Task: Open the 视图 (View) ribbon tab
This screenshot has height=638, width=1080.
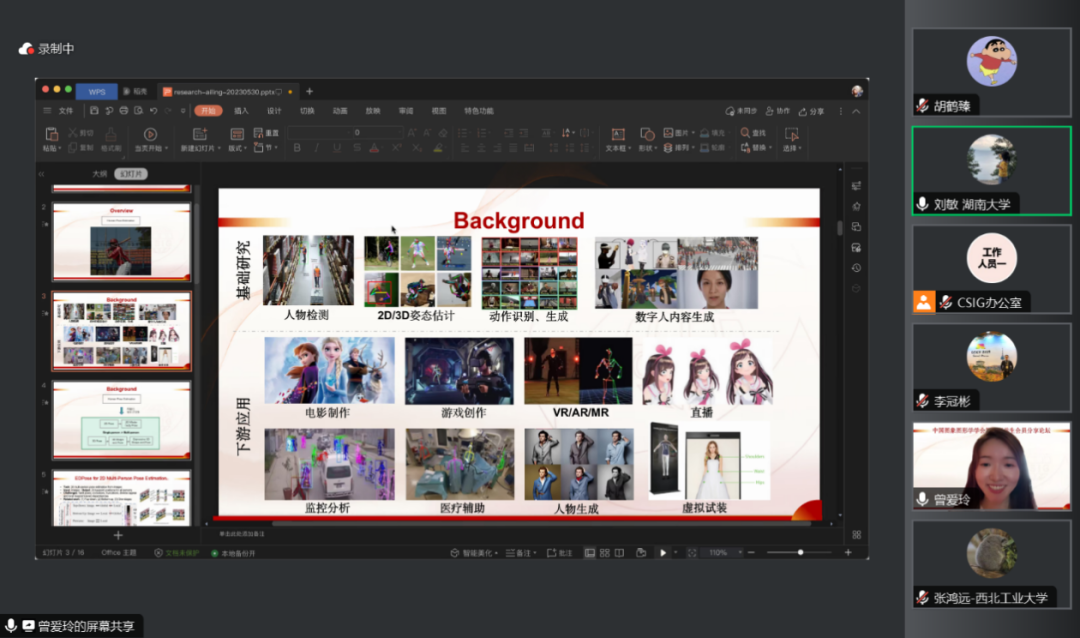Action: click(439, 111)
